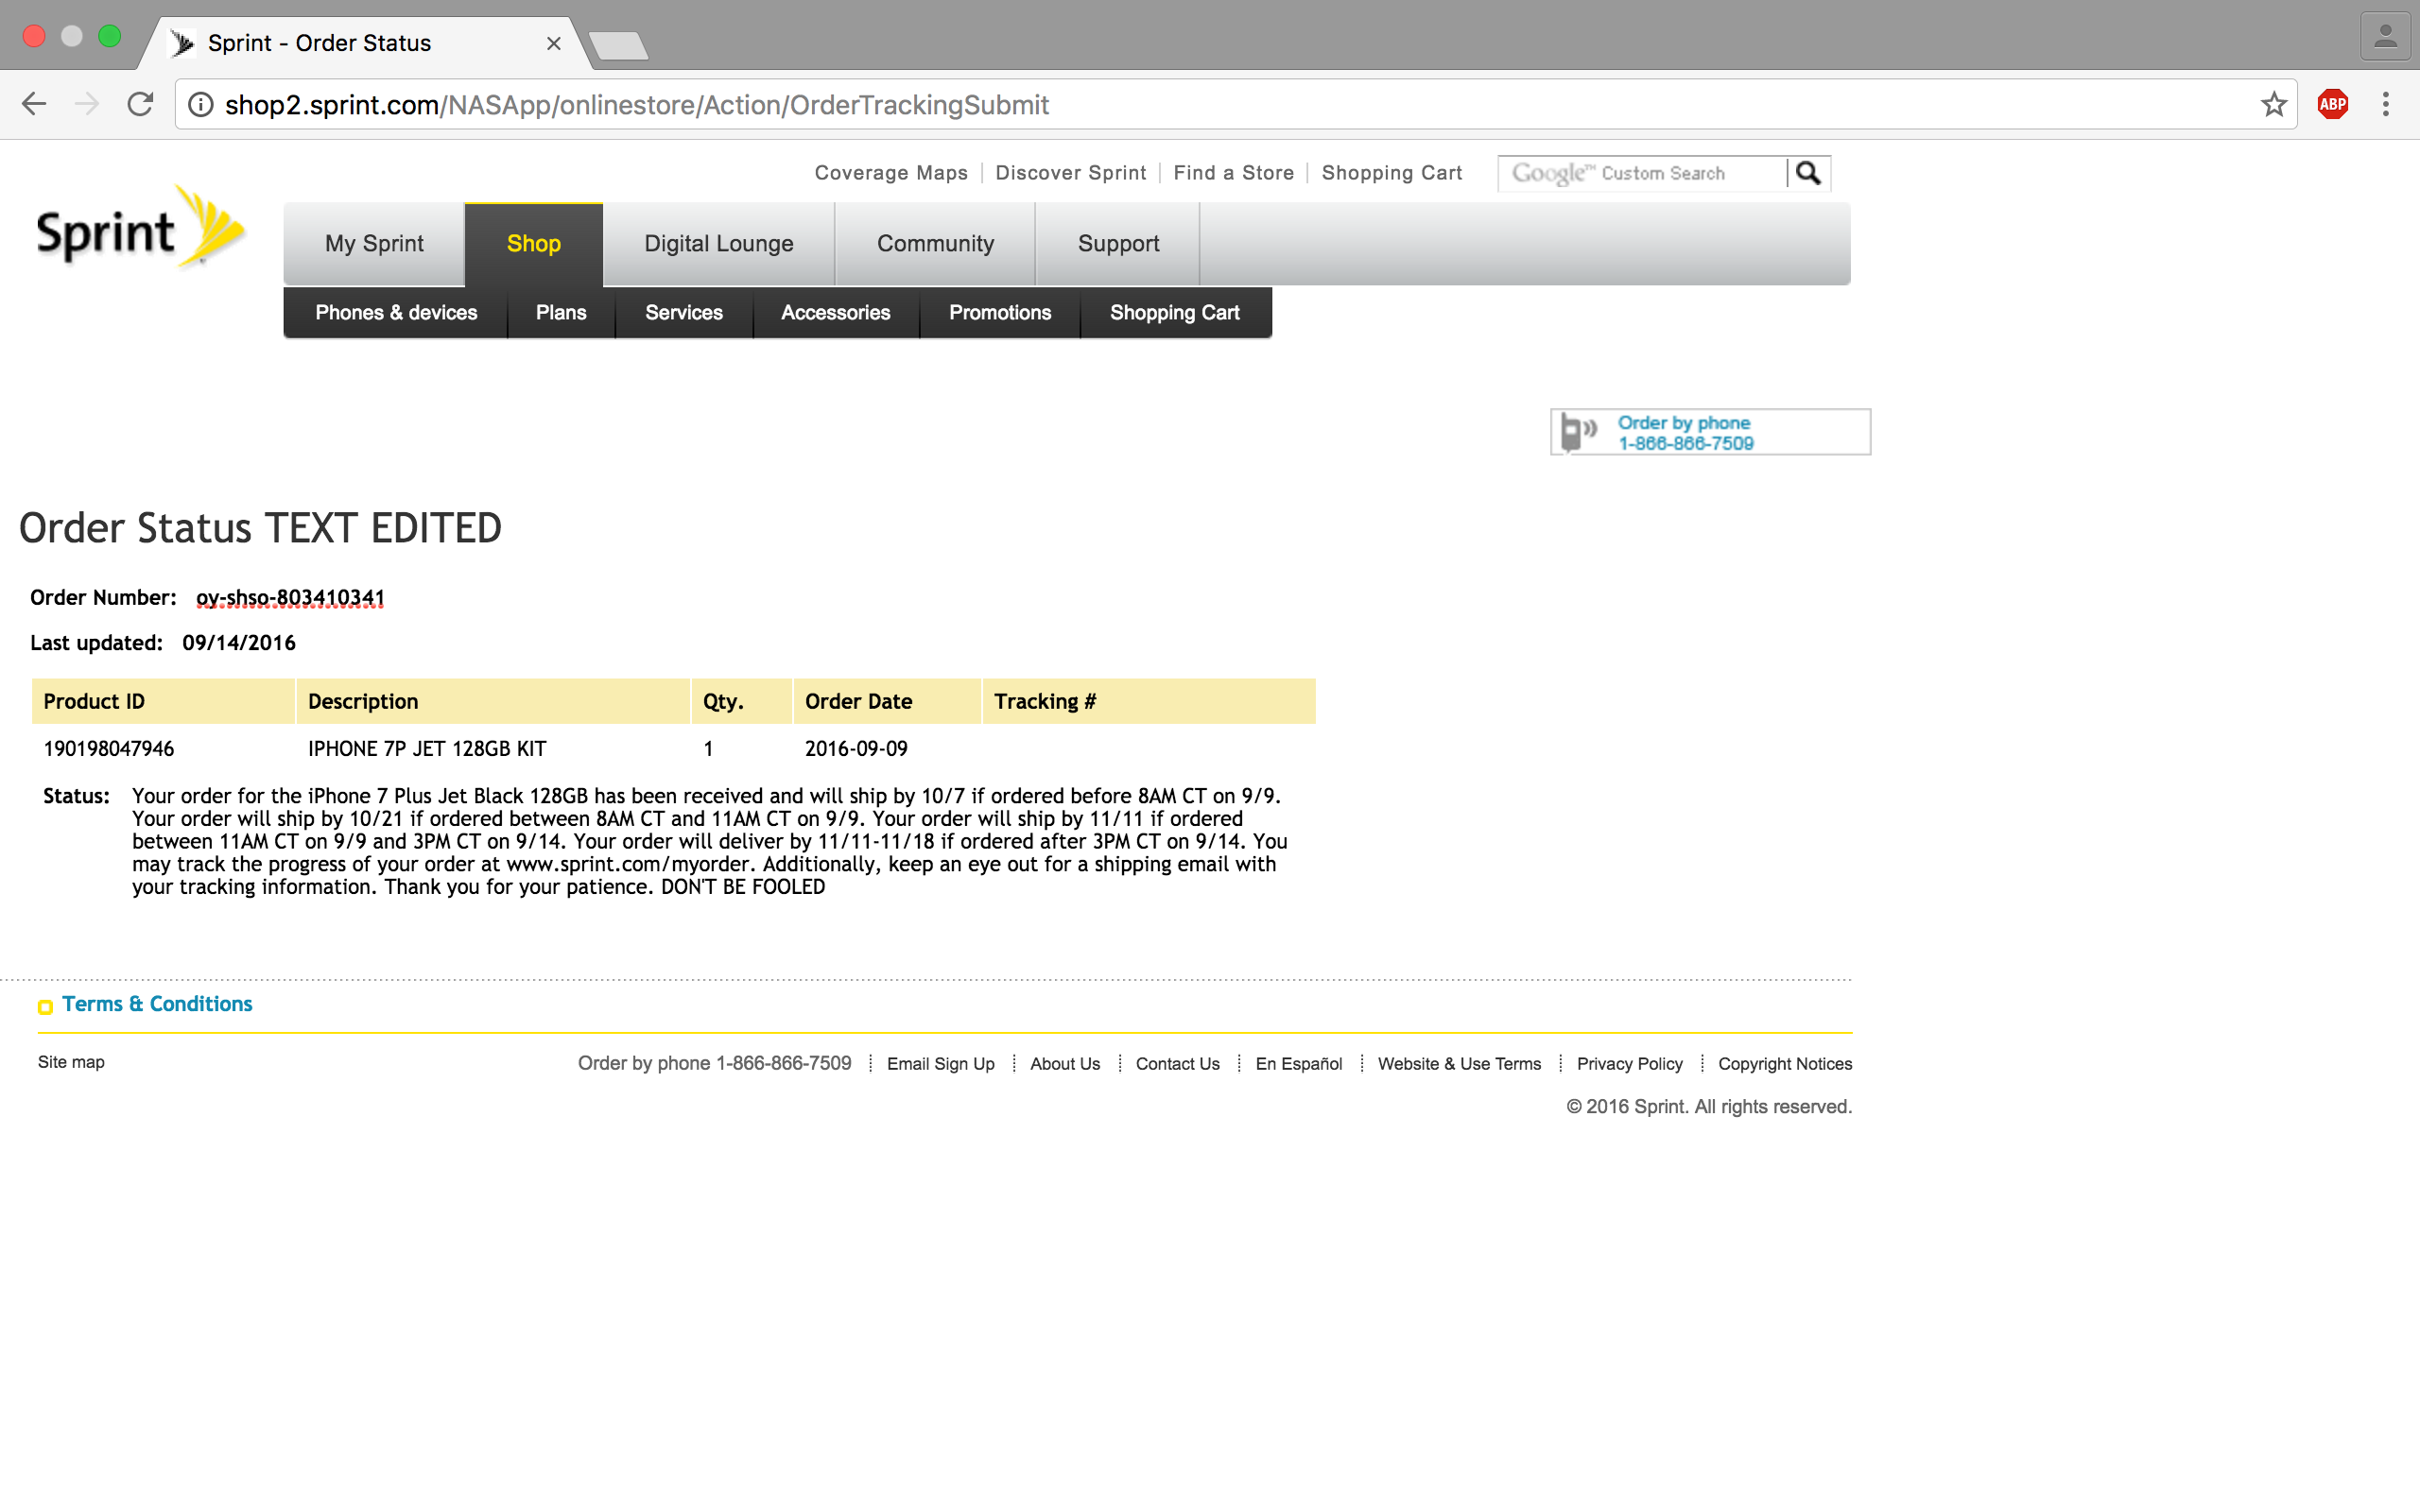
Task: Open the Coverage Maps link
Action: point(890,173)
